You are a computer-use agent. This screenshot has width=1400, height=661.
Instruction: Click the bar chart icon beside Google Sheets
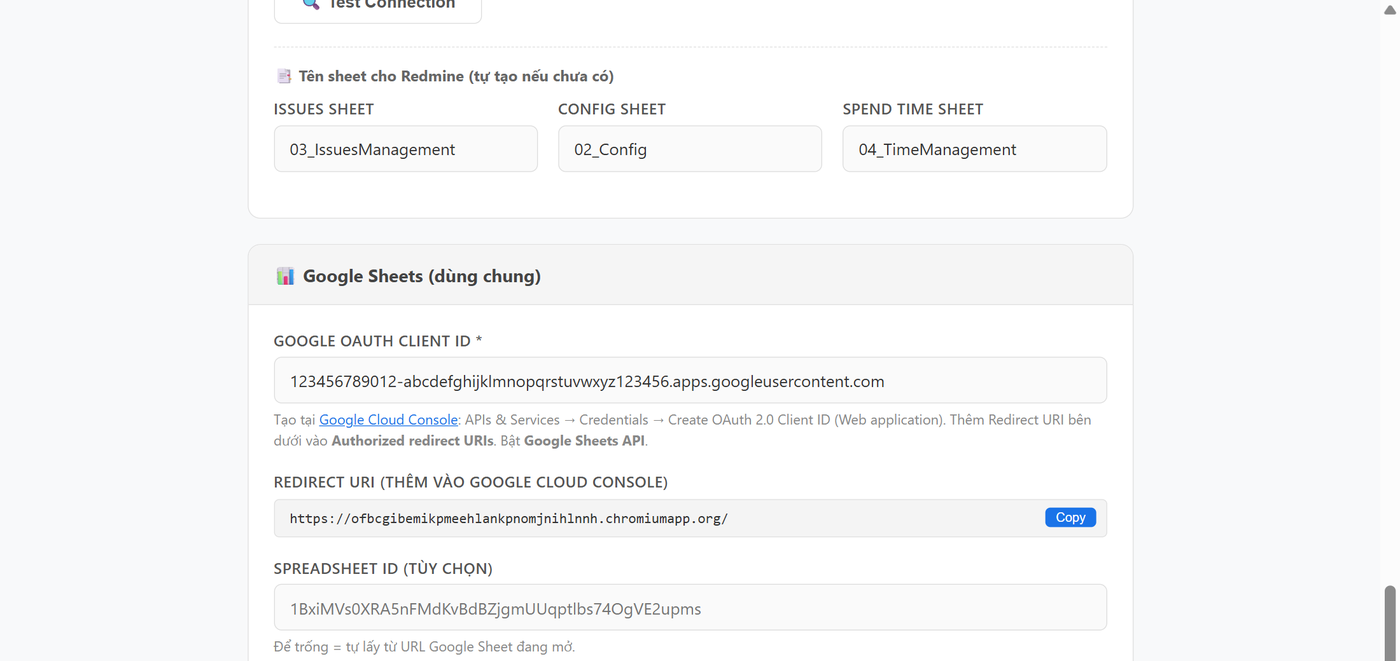coord(285,276)
